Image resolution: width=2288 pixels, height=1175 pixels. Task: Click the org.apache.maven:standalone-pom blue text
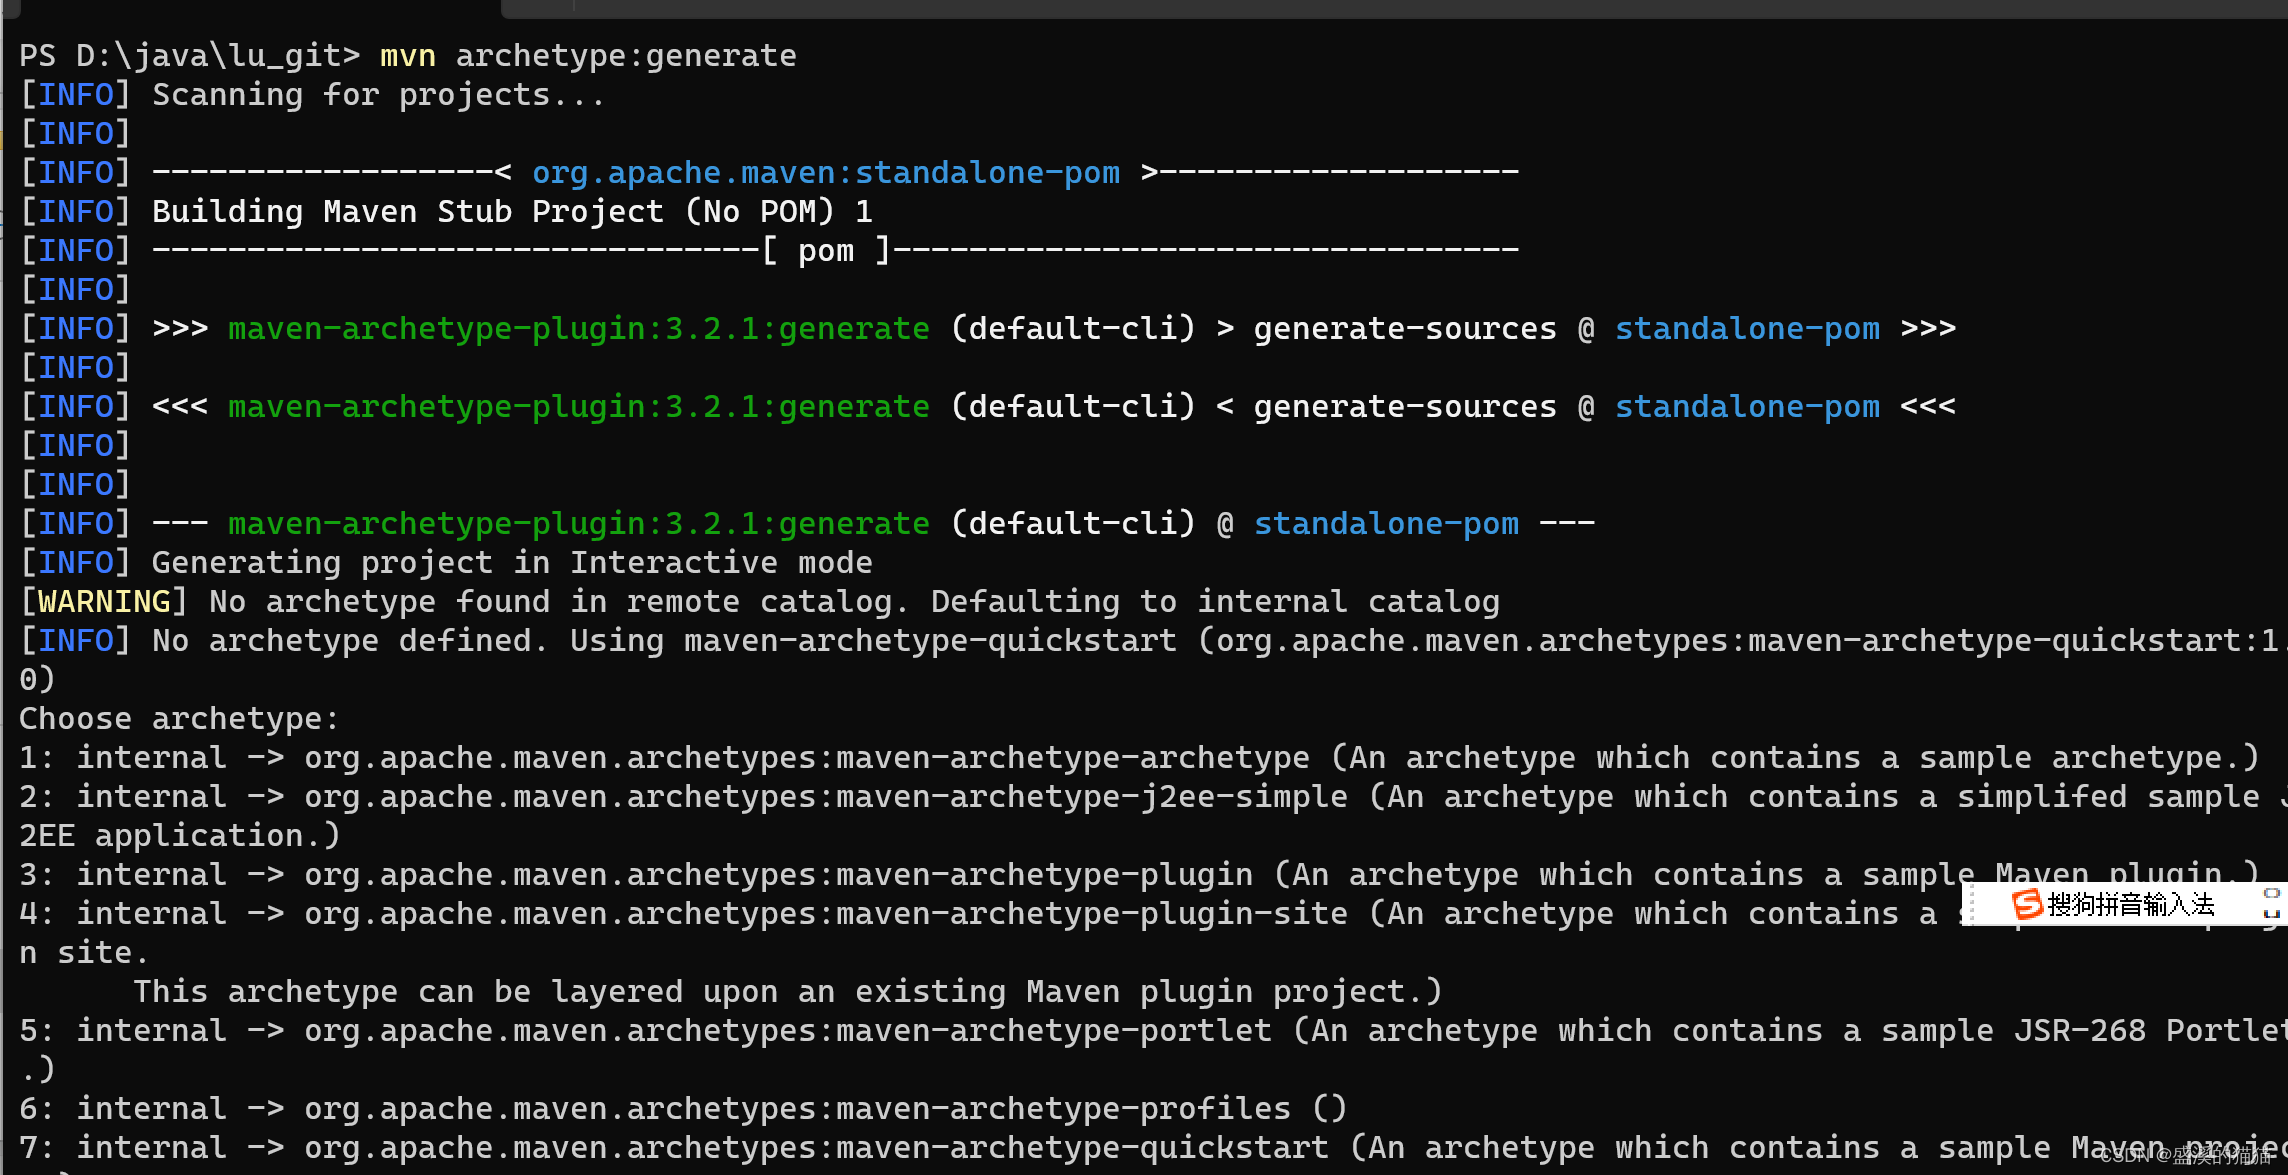point(826,172)
